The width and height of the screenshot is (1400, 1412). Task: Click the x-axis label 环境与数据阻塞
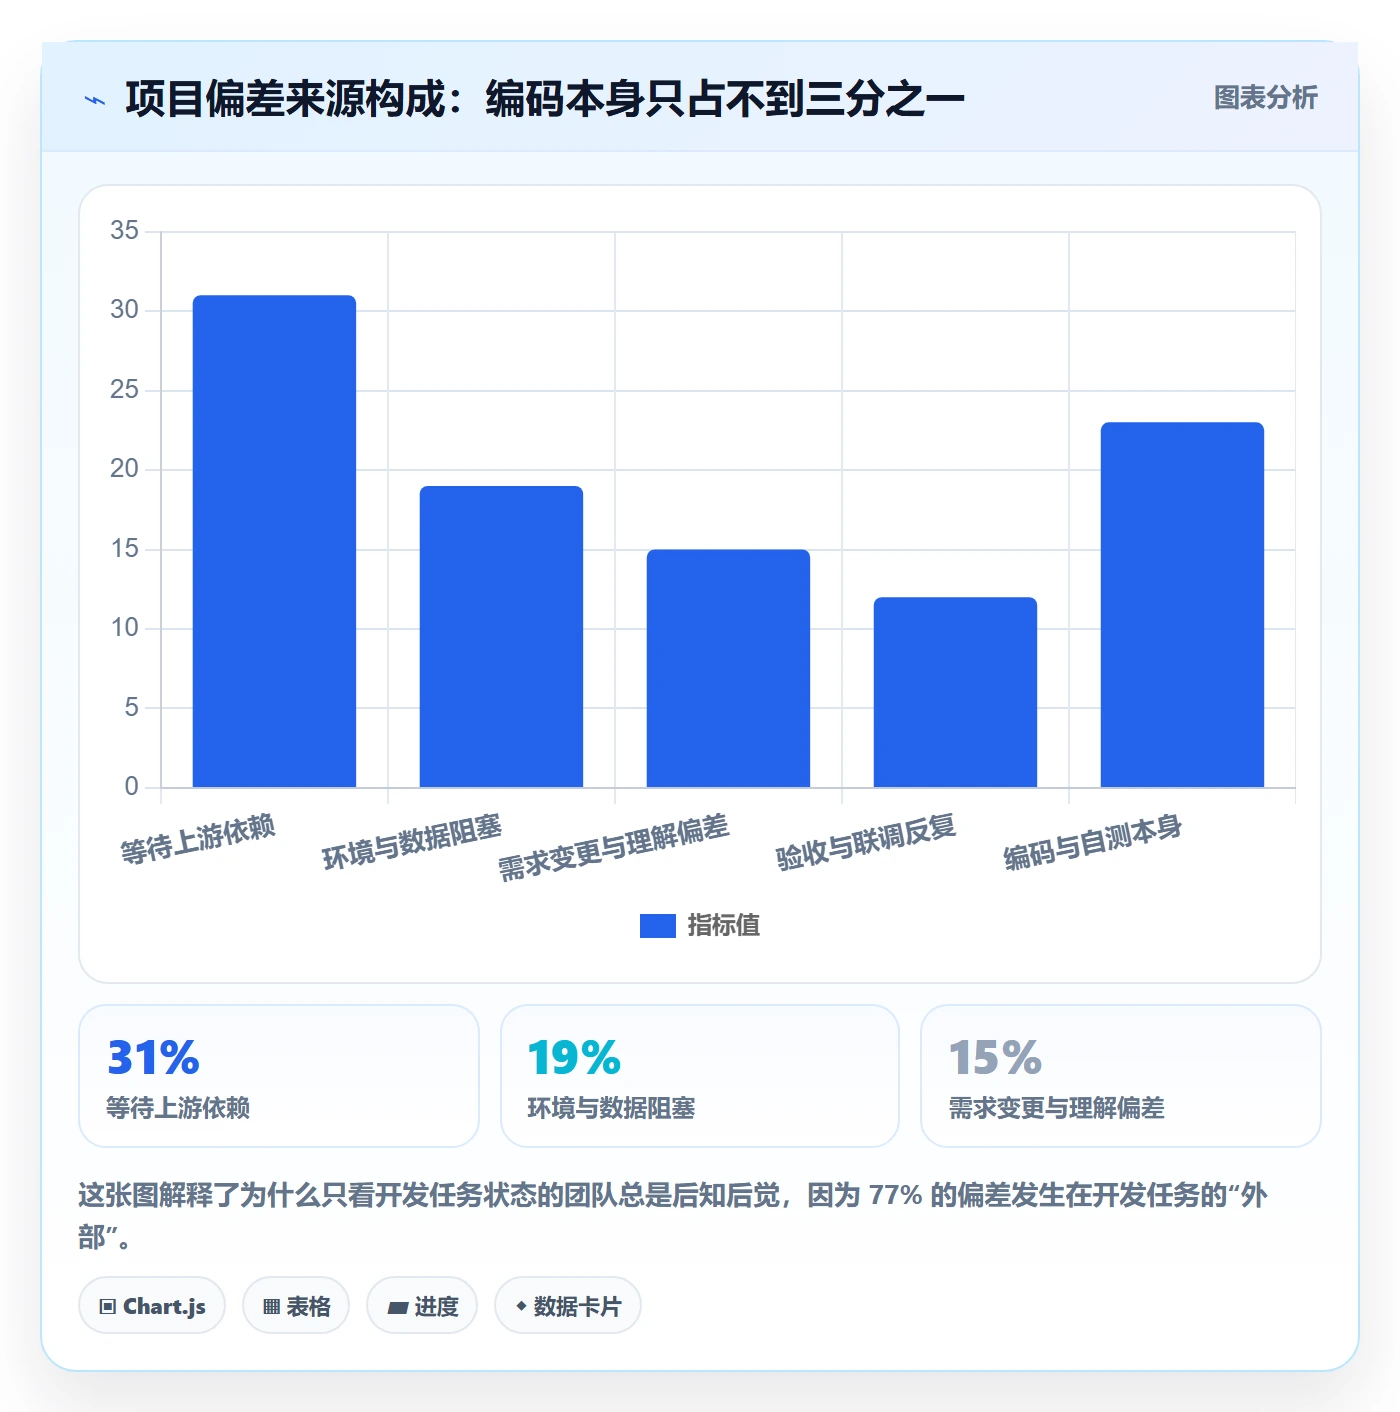coord(412,843)
